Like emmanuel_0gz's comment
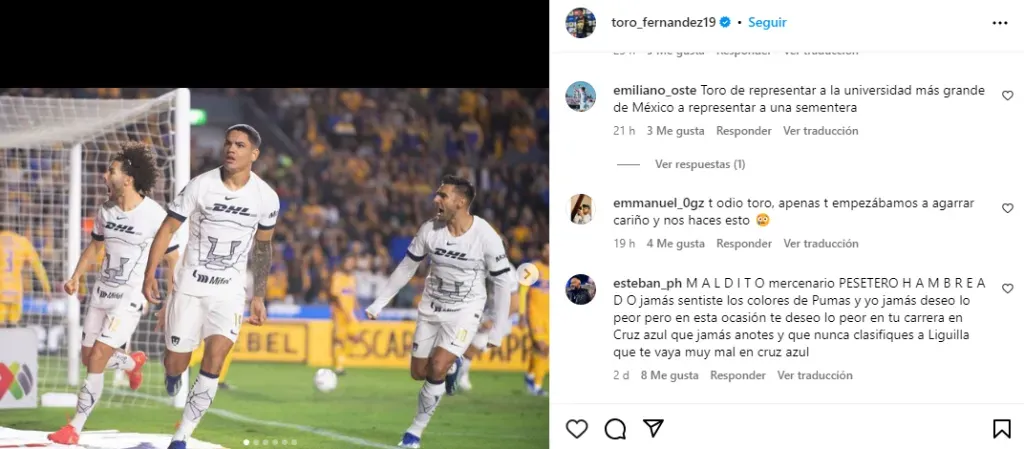 (1007, 208)
